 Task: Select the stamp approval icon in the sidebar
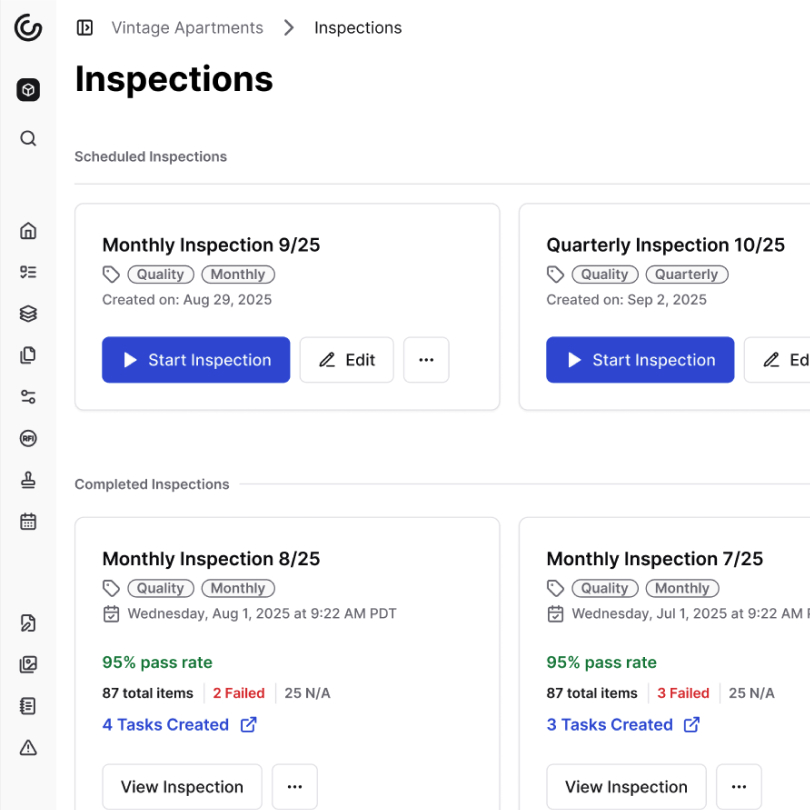(27, 480)
